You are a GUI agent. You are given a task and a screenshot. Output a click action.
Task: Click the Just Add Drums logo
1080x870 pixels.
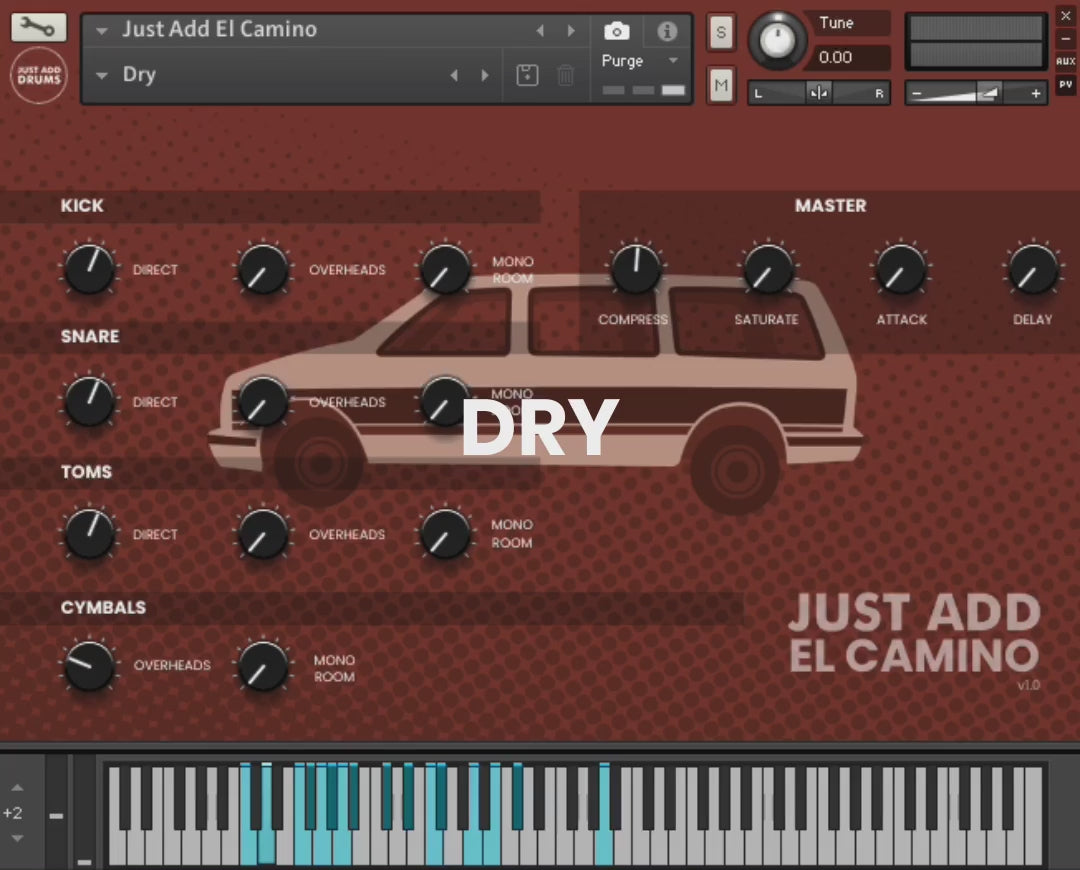click(39, 75)
